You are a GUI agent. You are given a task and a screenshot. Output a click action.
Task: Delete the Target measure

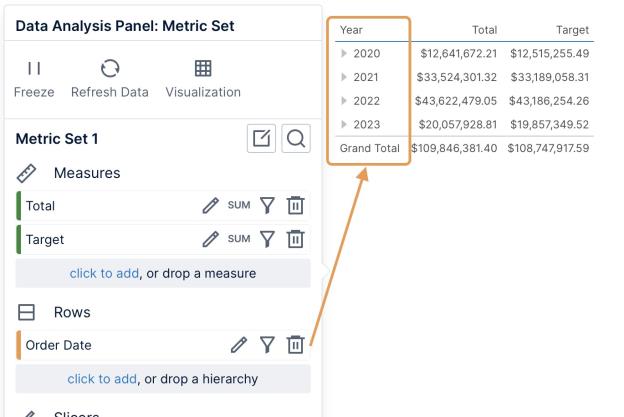click(295, 240)
